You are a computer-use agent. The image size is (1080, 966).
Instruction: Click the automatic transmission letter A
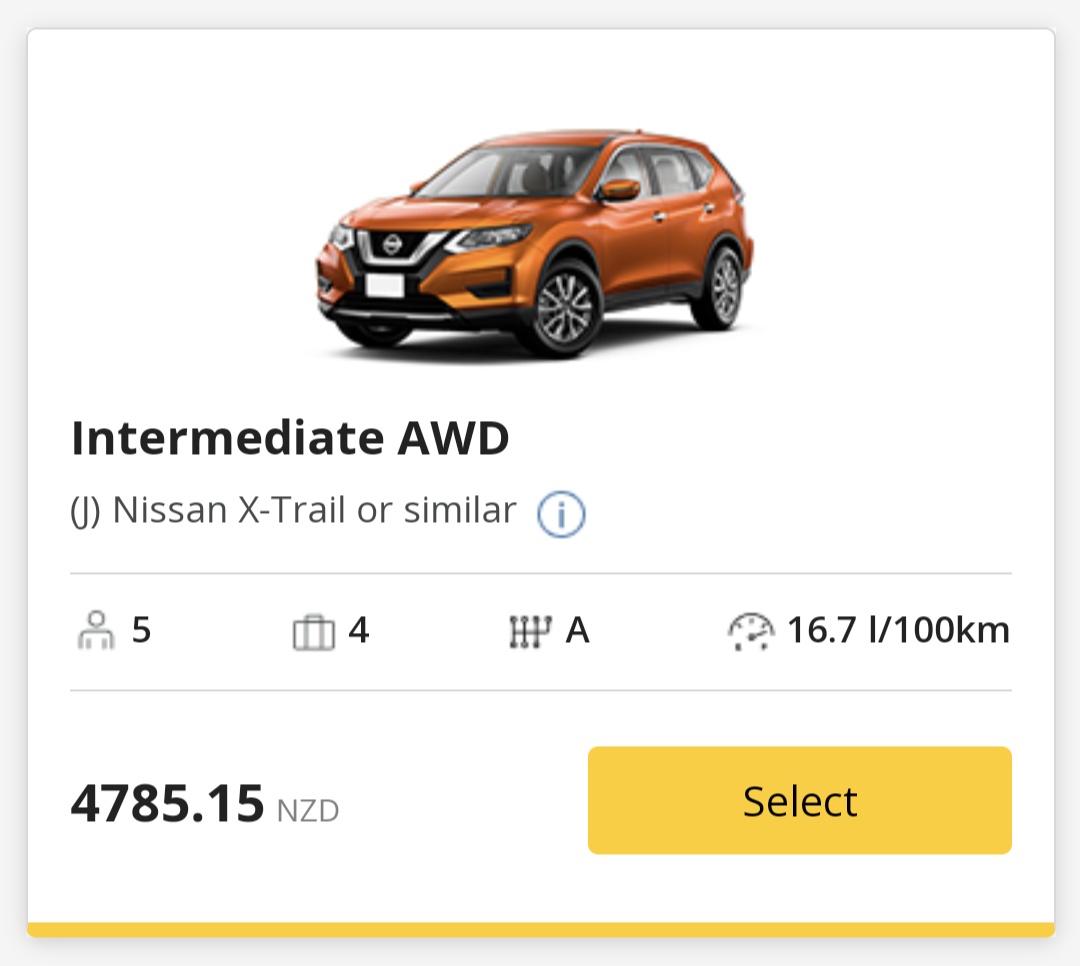(577, 631)
